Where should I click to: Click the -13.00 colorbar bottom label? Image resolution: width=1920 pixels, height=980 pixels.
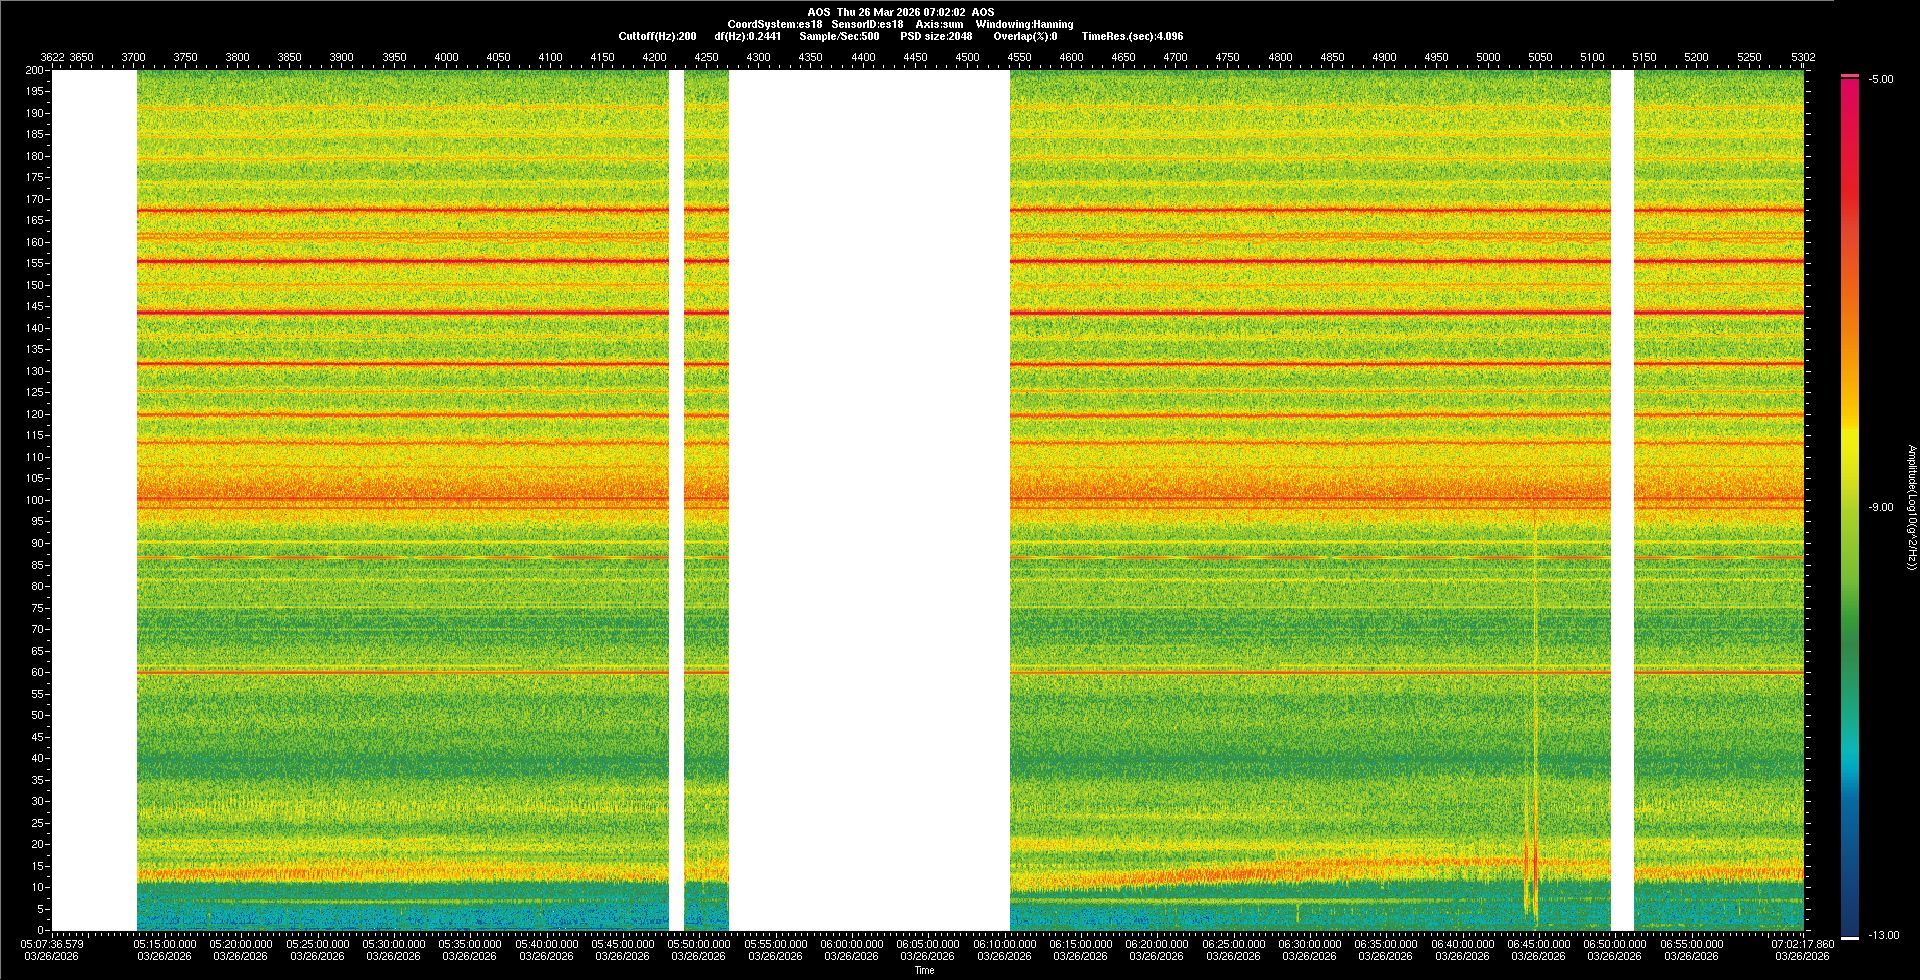pyautogui.click(x=1884, y=936)
